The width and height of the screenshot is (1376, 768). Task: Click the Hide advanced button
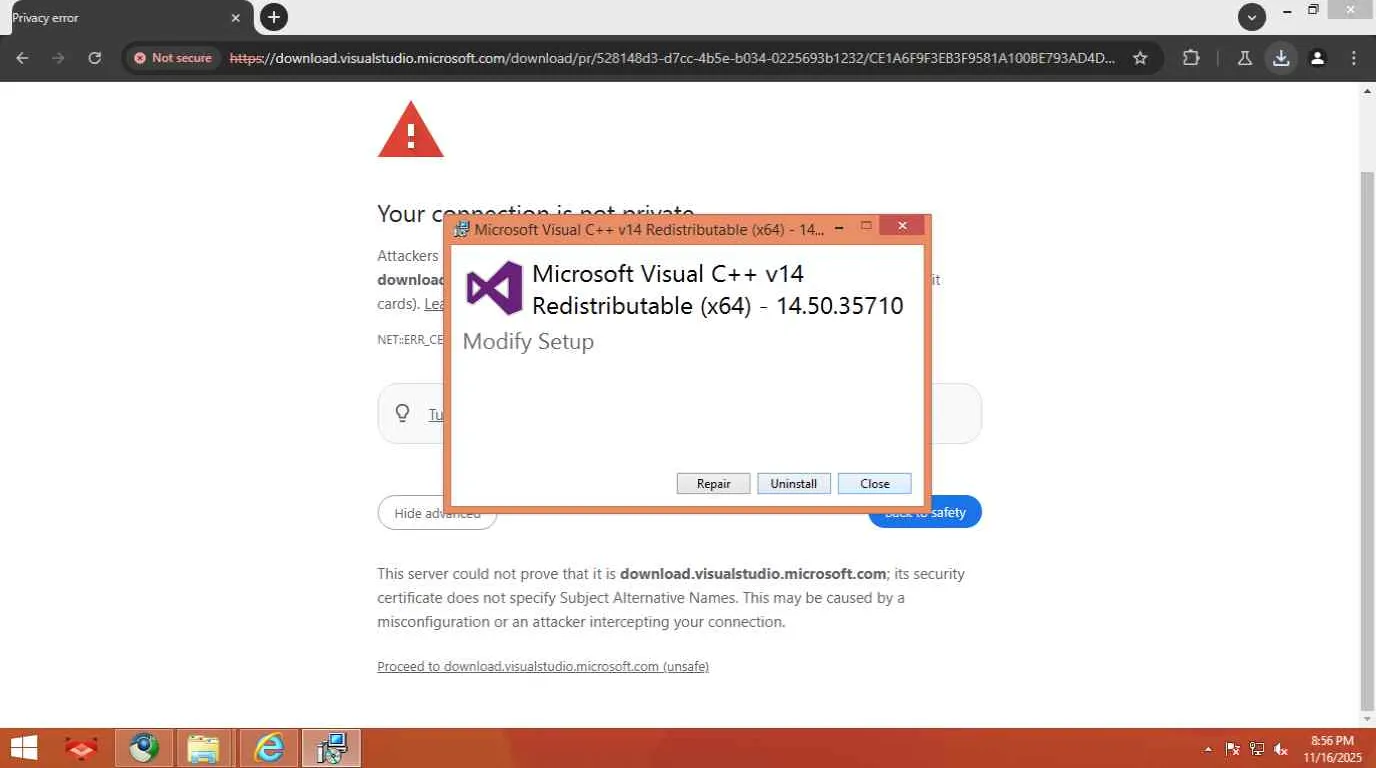[x=437, y=513]
